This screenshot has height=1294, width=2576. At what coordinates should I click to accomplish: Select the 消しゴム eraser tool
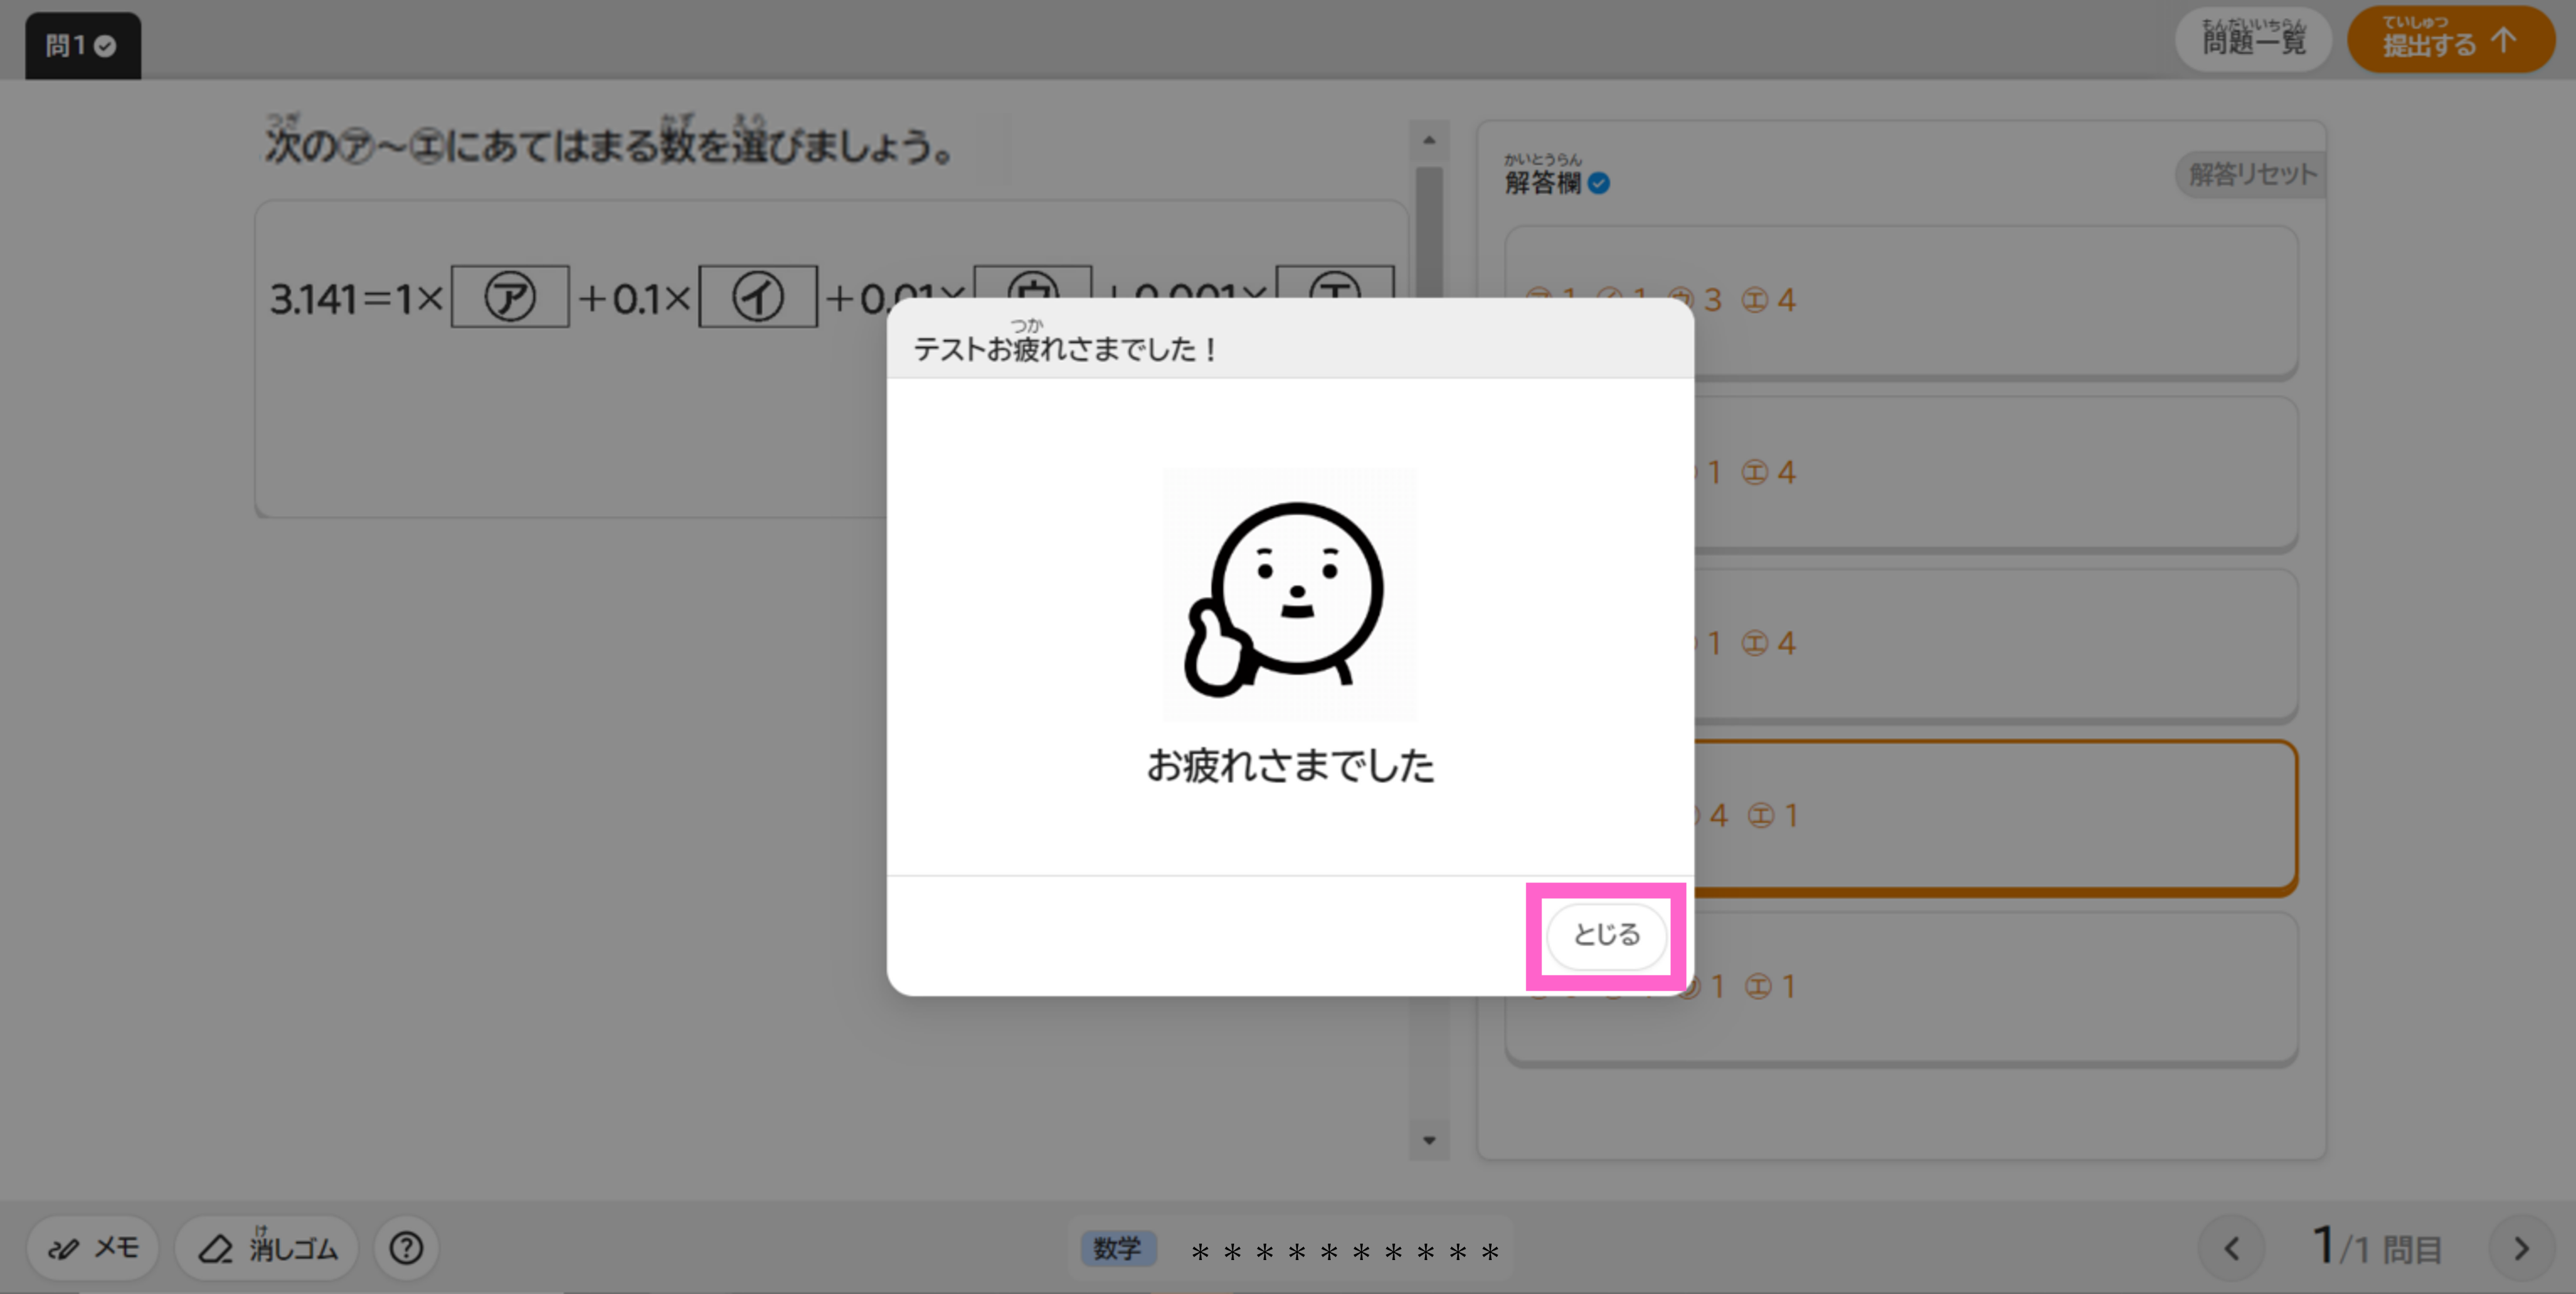point(265,1248)
